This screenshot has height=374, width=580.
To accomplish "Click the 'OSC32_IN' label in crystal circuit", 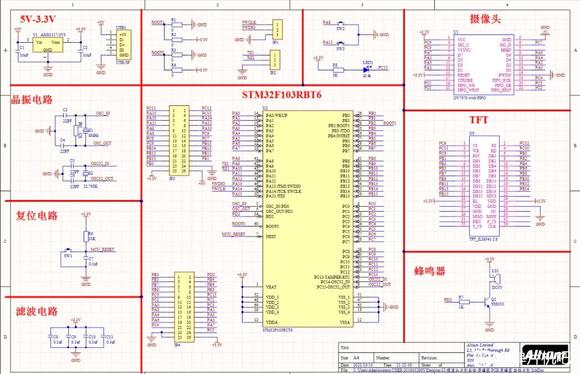I will pyautogui.click(x=100, y=164).
